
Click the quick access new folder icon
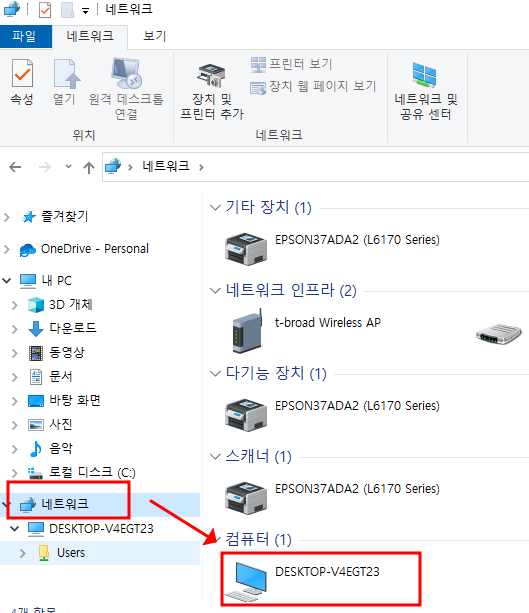point(67,10)
